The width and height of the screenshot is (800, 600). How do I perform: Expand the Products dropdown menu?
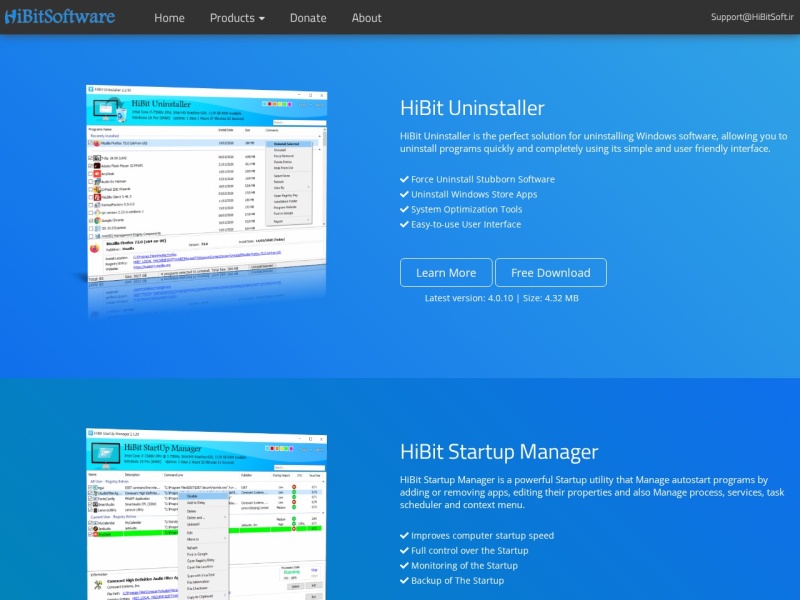click(237, 18)
